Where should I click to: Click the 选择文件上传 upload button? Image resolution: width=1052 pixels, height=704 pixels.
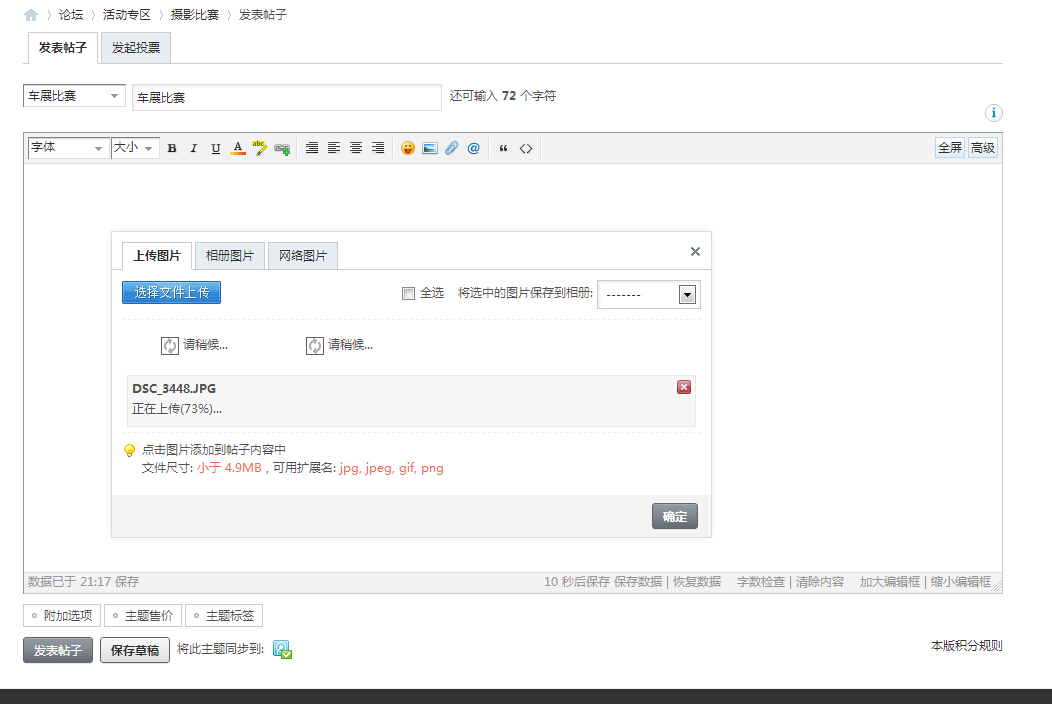[171, 291]
